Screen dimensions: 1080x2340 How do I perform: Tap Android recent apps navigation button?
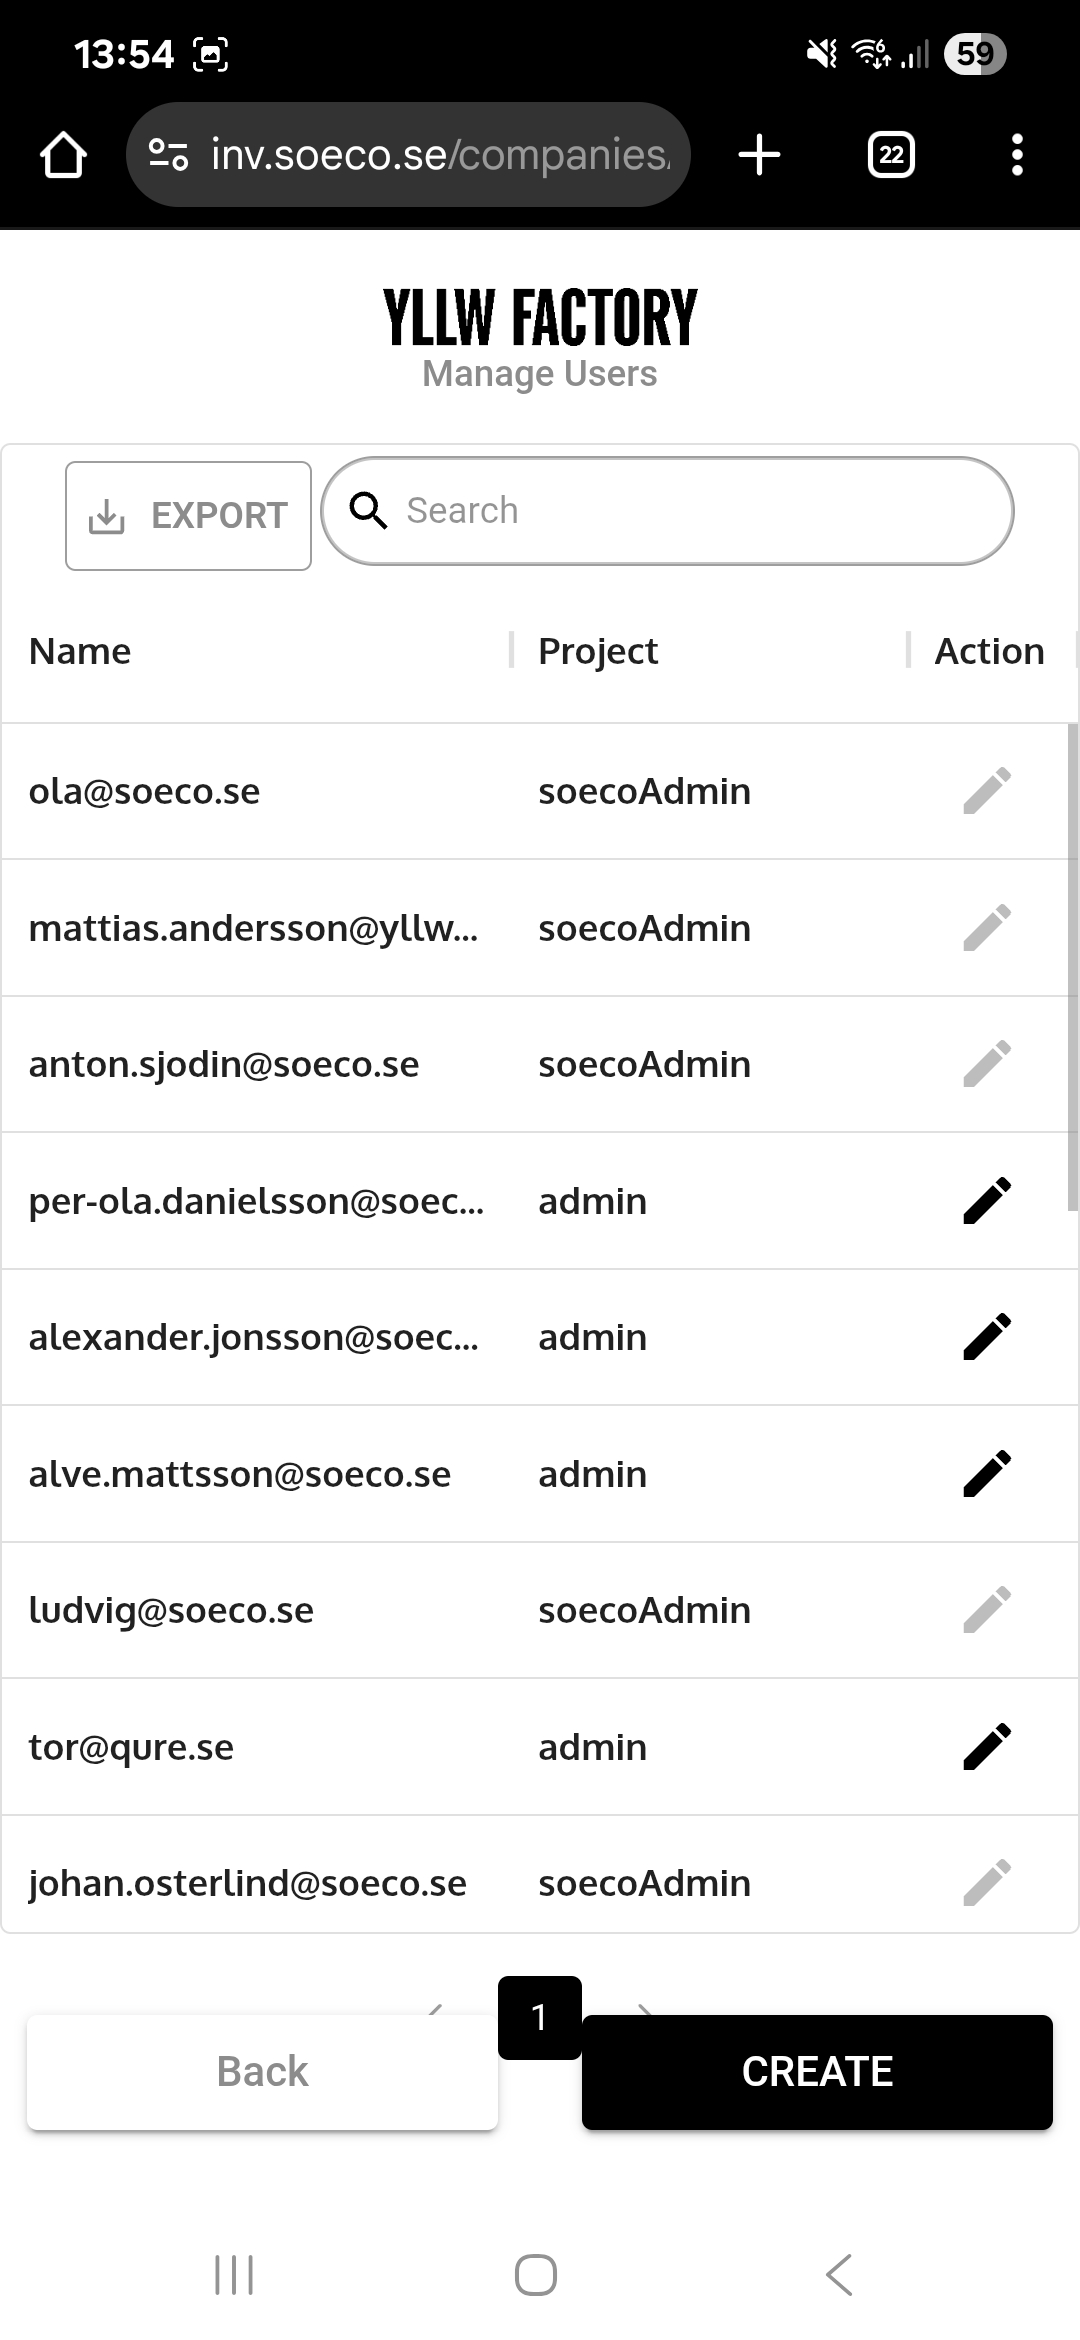point(234,2275)
